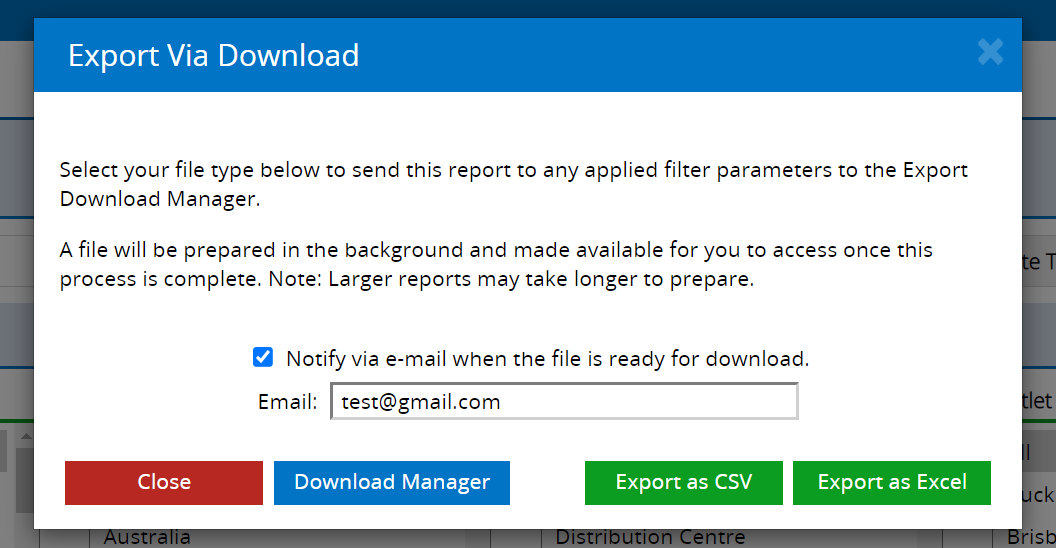Click 'Select your file type below' paragraph
1056x548 pixels.
(513, 184)
